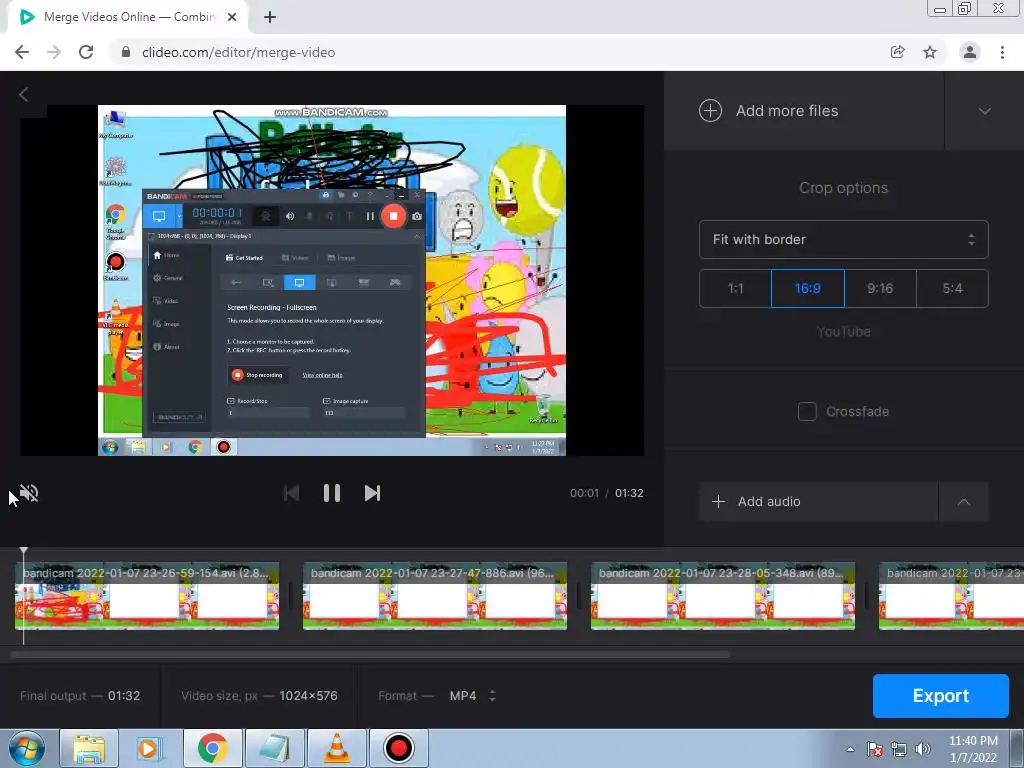
Task: Click the Action Center flag icon
Action: click(875, 749)
